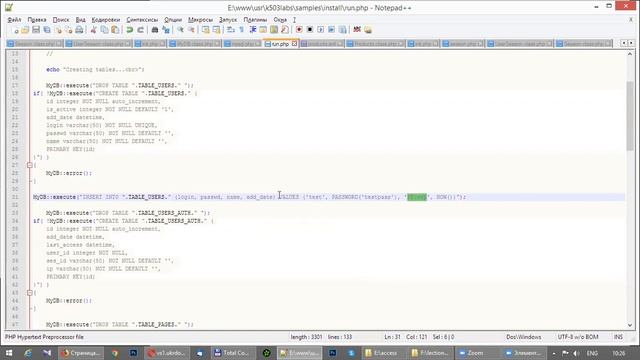The height and width of the screenshot is (360, 640).
Task: Close all documents with the Close All icon
Action: pos(69,30)
